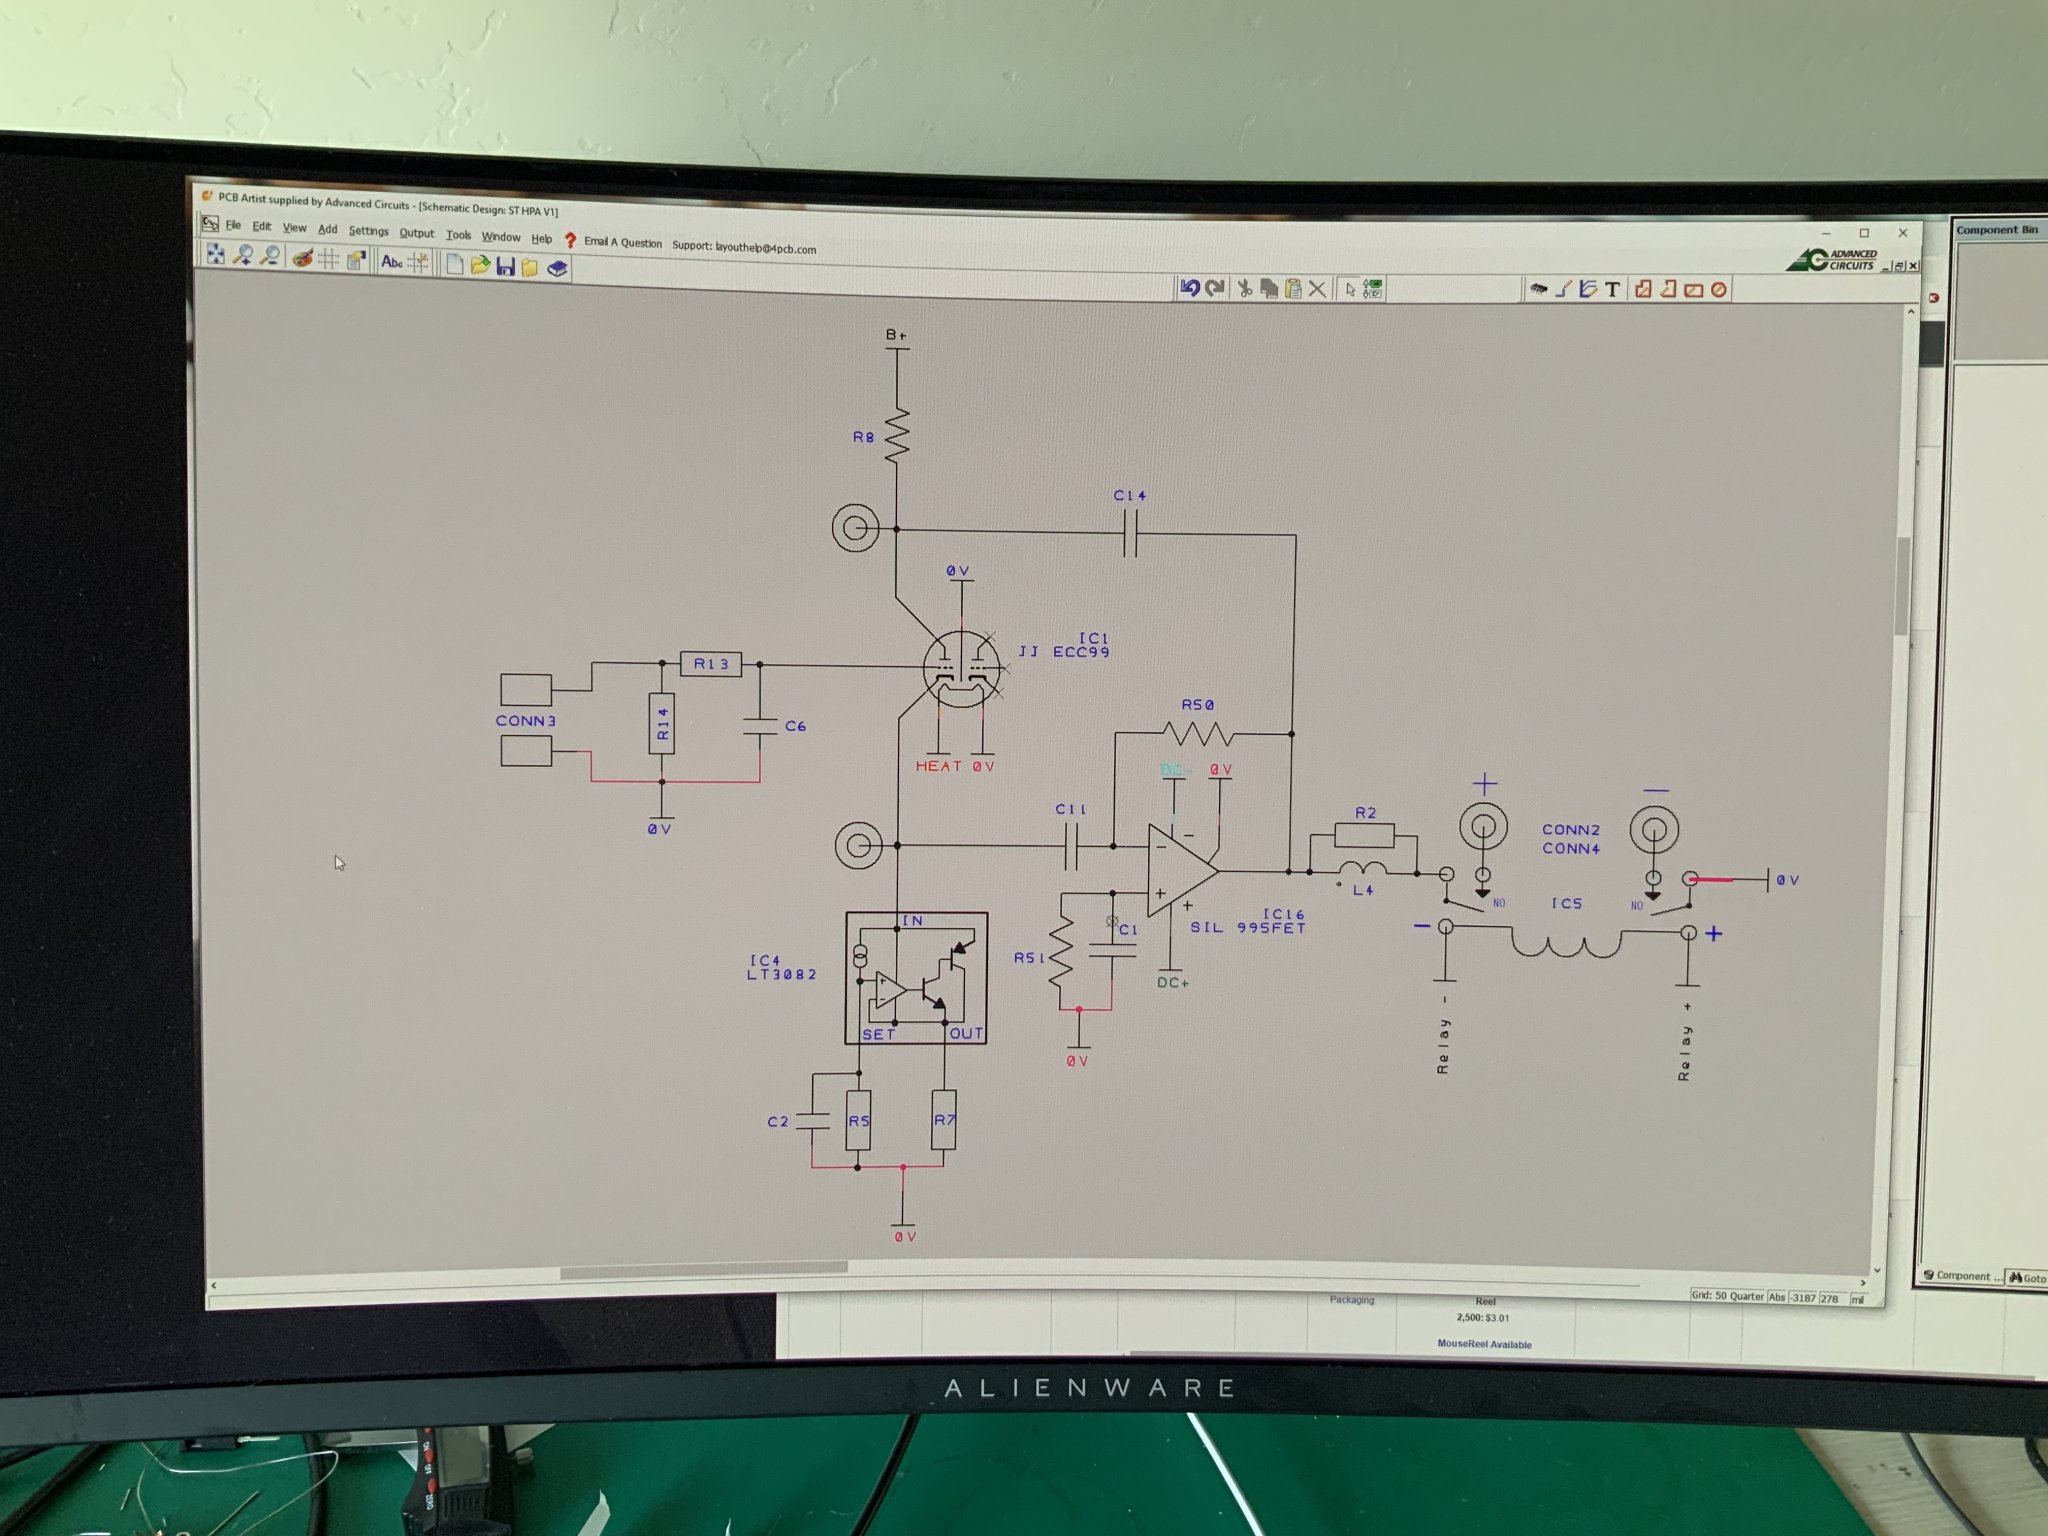
Task: Select the Add Bus tool icon
Action: point(1588,289)
